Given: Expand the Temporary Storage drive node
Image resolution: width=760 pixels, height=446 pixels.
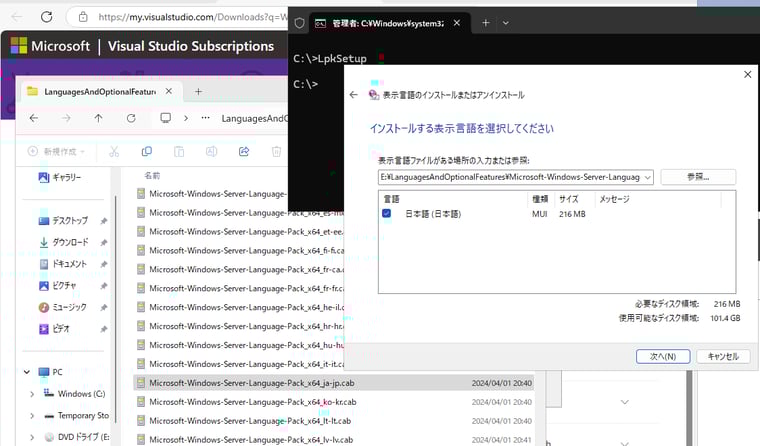Looking at the screenshot, I should [x=32, y=415].
